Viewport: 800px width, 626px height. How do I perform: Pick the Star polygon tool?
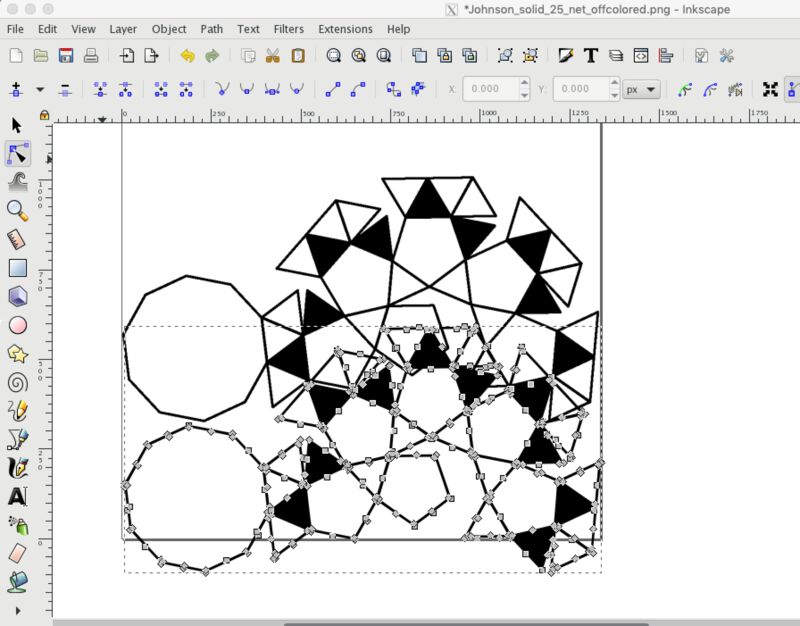click(17, 354)
